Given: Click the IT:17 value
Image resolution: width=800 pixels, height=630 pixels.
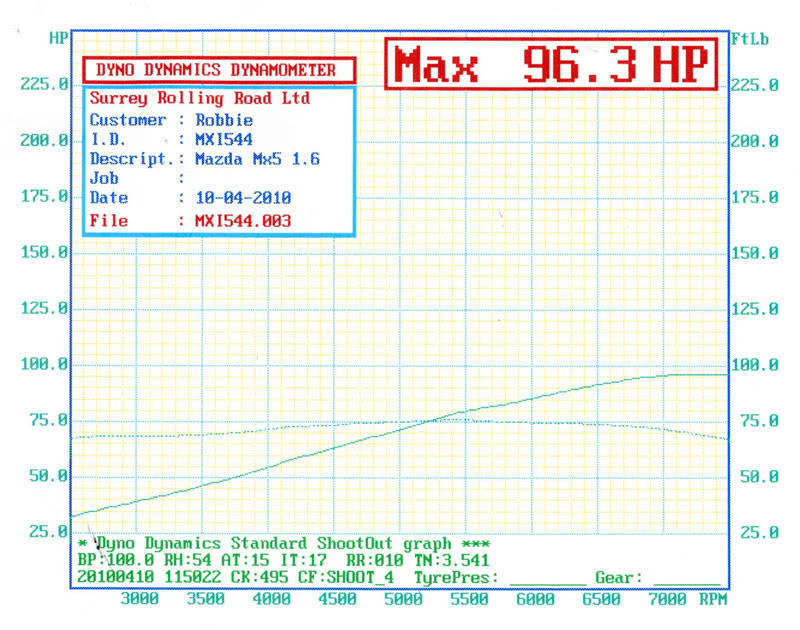Looking at the screenshot, I should click(x=303, y=560).
